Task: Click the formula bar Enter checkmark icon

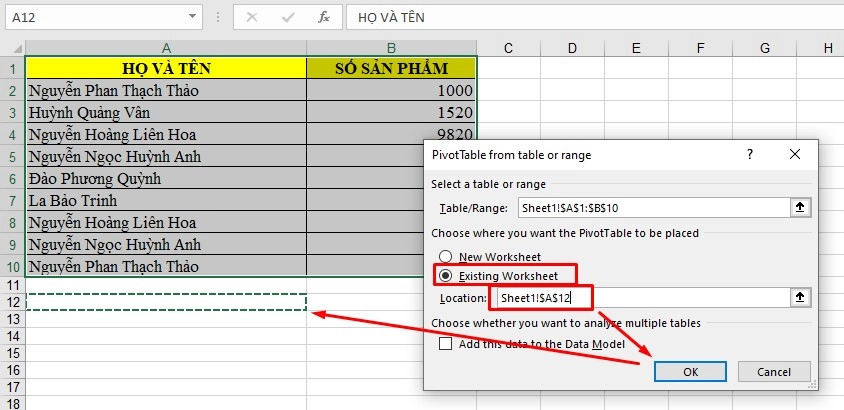Action: tap(287, 17)
